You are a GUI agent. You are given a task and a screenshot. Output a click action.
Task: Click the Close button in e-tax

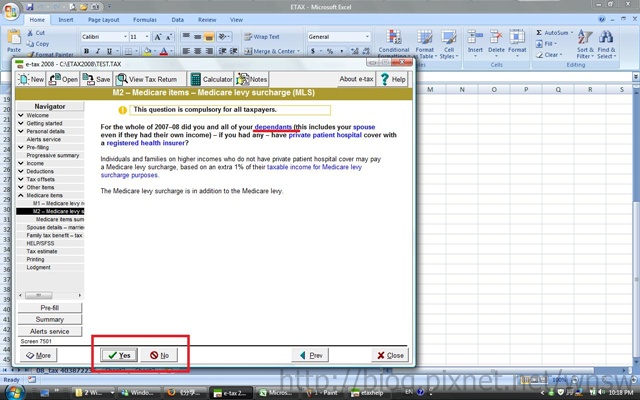(x=390, y=355)
